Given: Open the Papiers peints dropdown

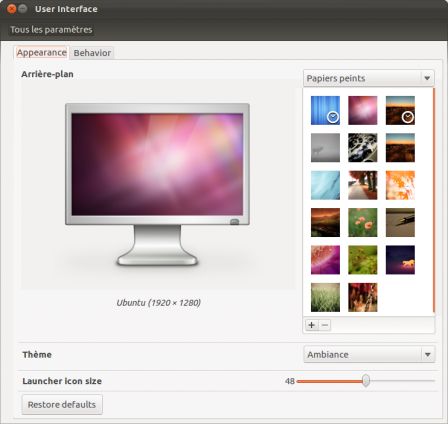Looking at the screenshot, I should pyautogui.click(x=369, y=78).
